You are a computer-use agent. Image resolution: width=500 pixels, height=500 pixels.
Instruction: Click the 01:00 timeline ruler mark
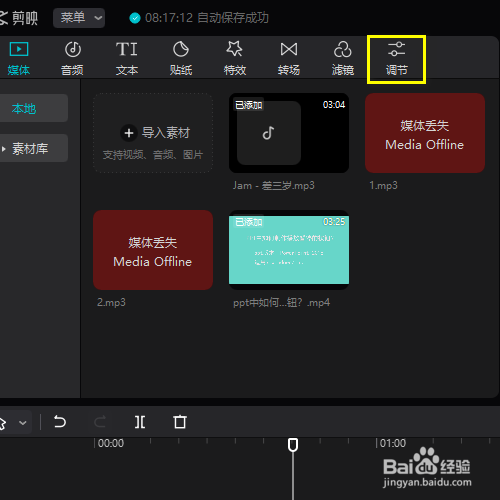(x=393, y=443)
